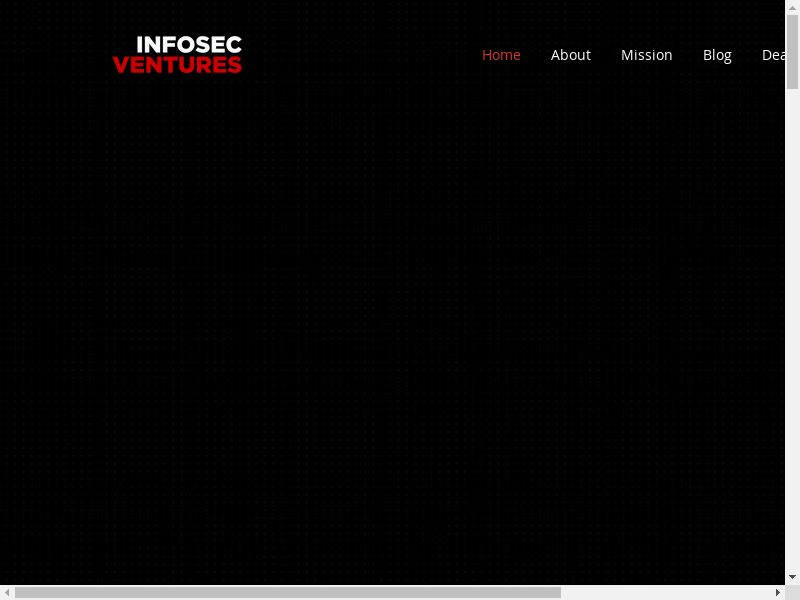This screenshot has height=600, width=800.
Task: Click the red VENTURES word in logo
Action: (177, 65)
